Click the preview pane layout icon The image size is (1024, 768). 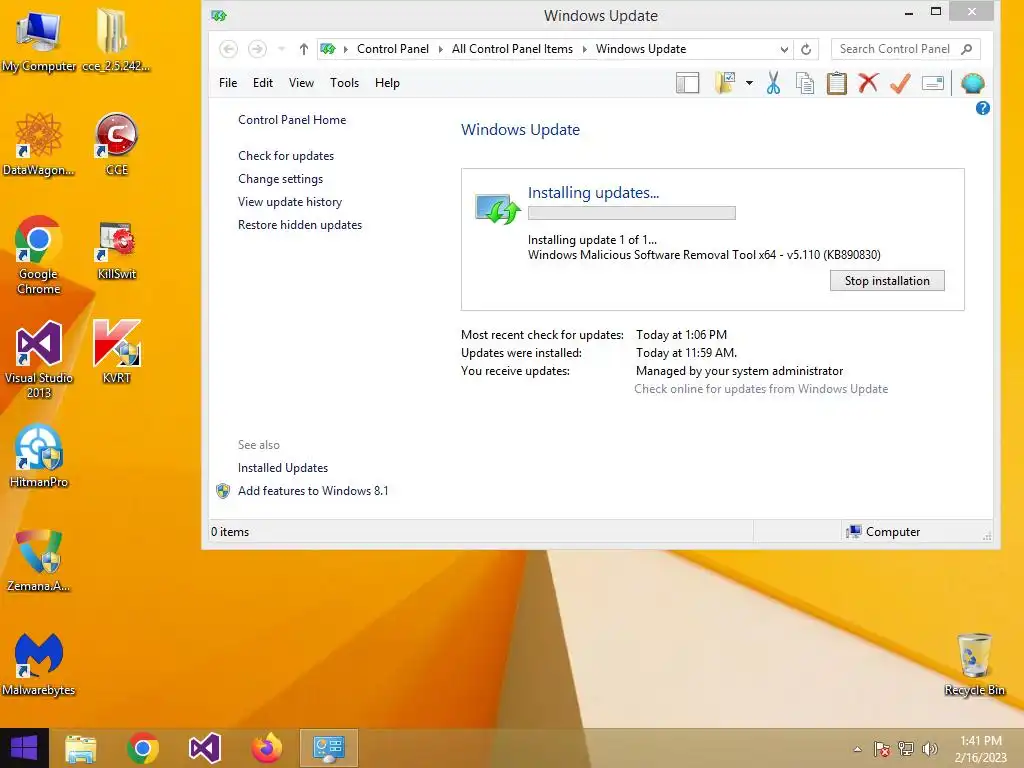coord(688,83)
